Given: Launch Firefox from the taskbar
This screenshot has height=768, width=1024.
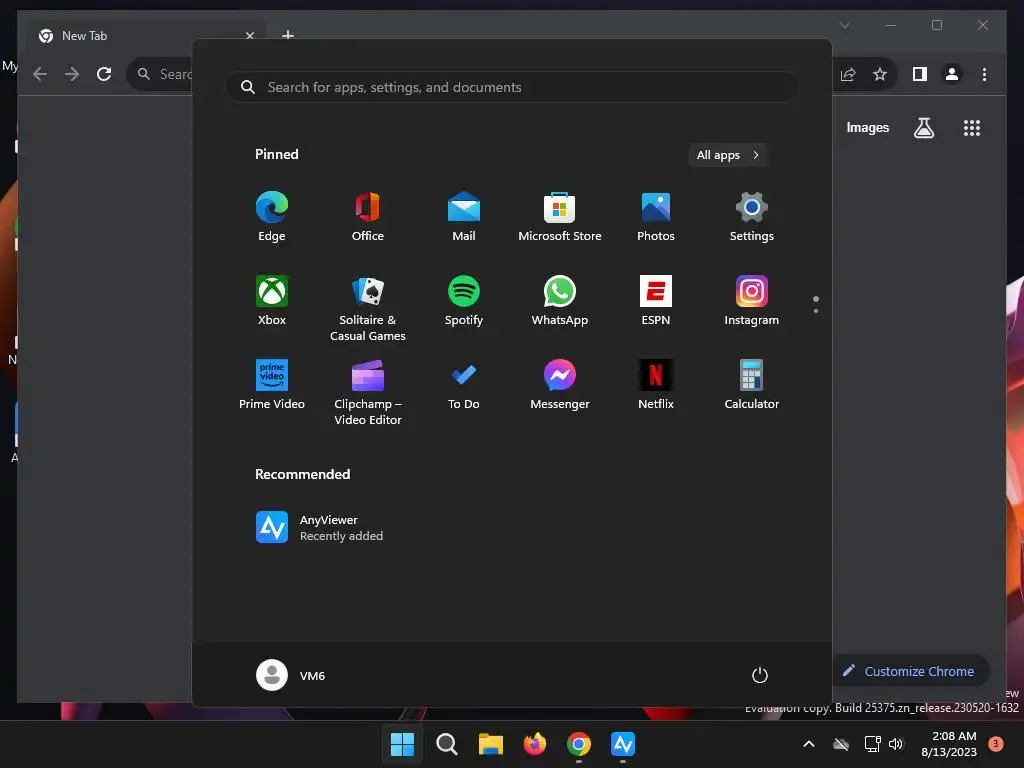Looking at the screenshot, I should click(x=535, y=744).
